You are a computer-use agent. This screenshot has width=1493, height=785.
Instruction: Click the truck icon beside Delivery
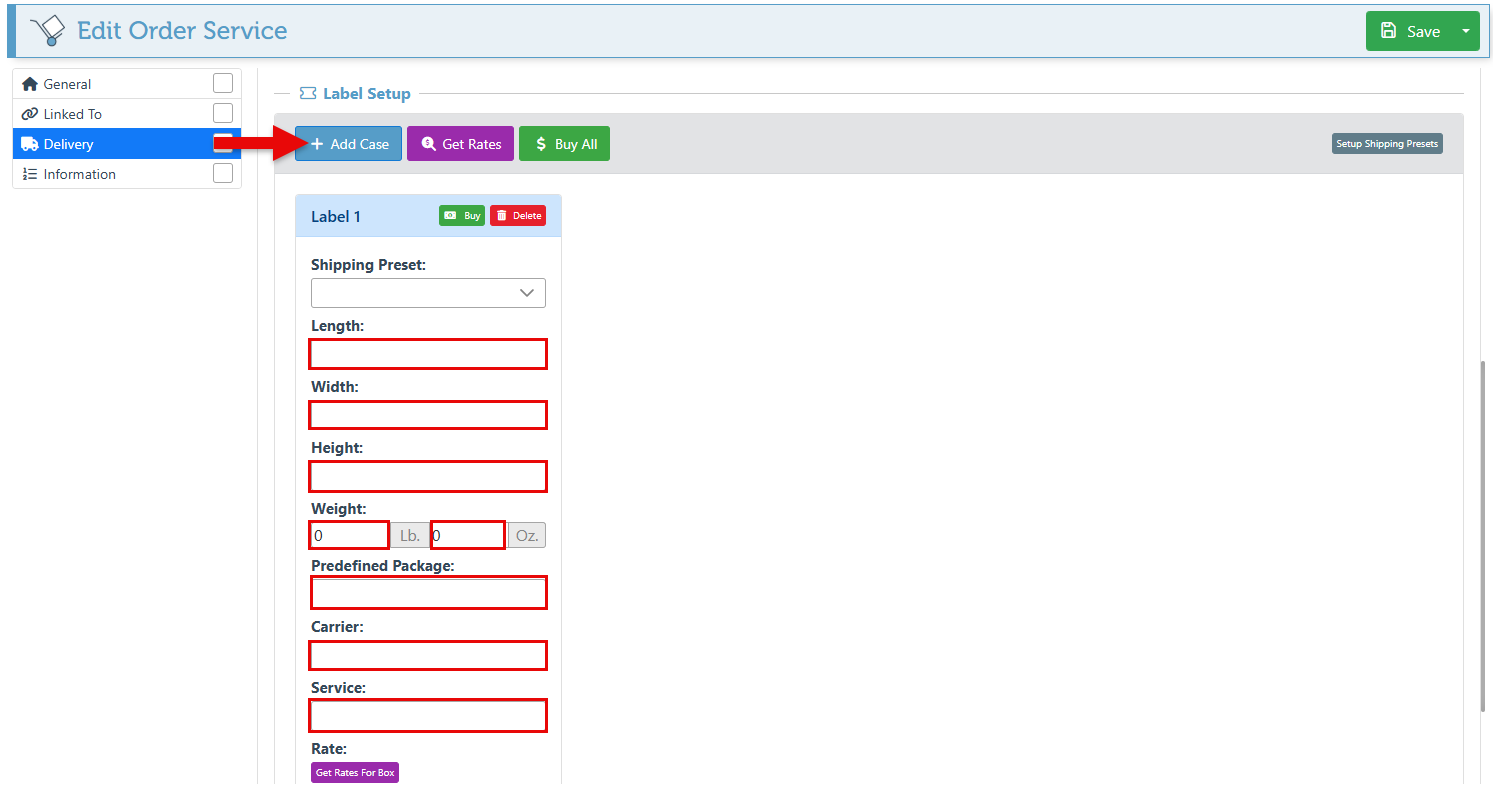pos(30,144)
